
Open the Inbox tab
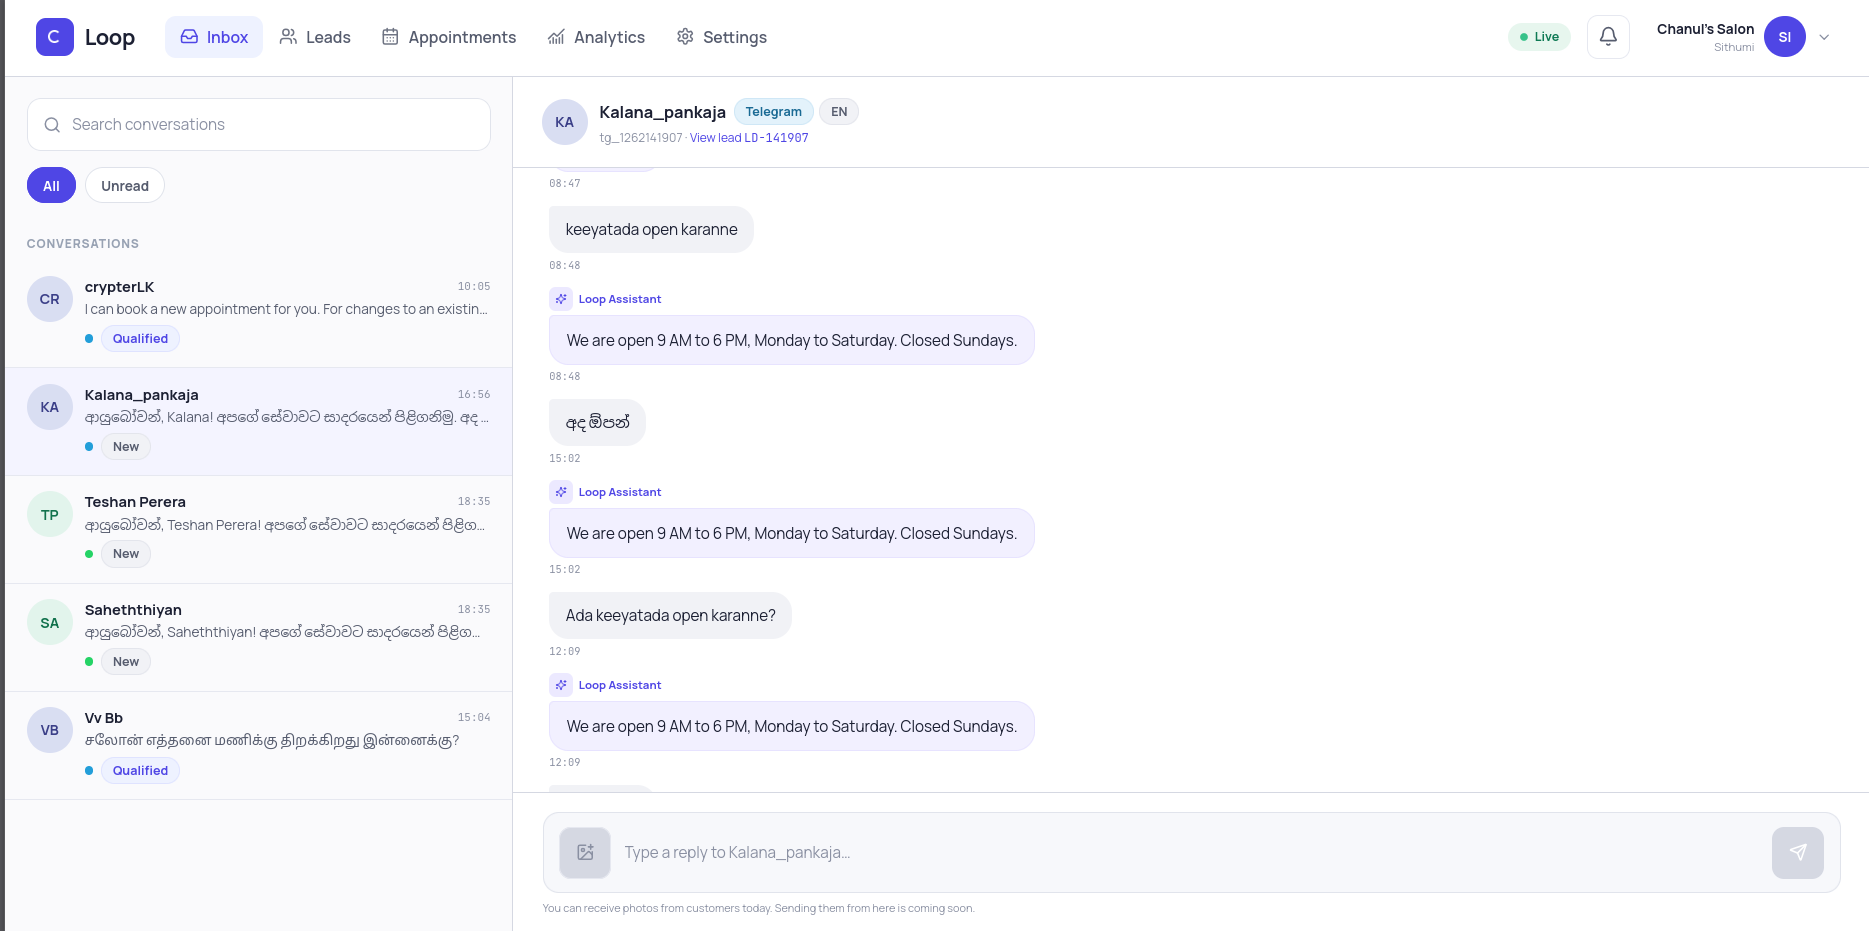point(214,37)
